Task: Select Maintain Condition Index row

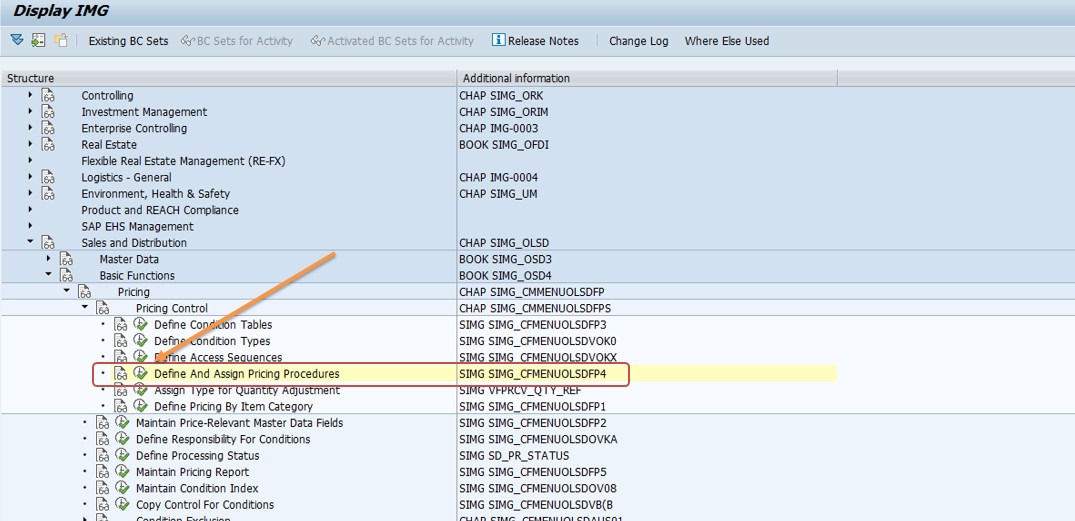Action: (197, 488)
